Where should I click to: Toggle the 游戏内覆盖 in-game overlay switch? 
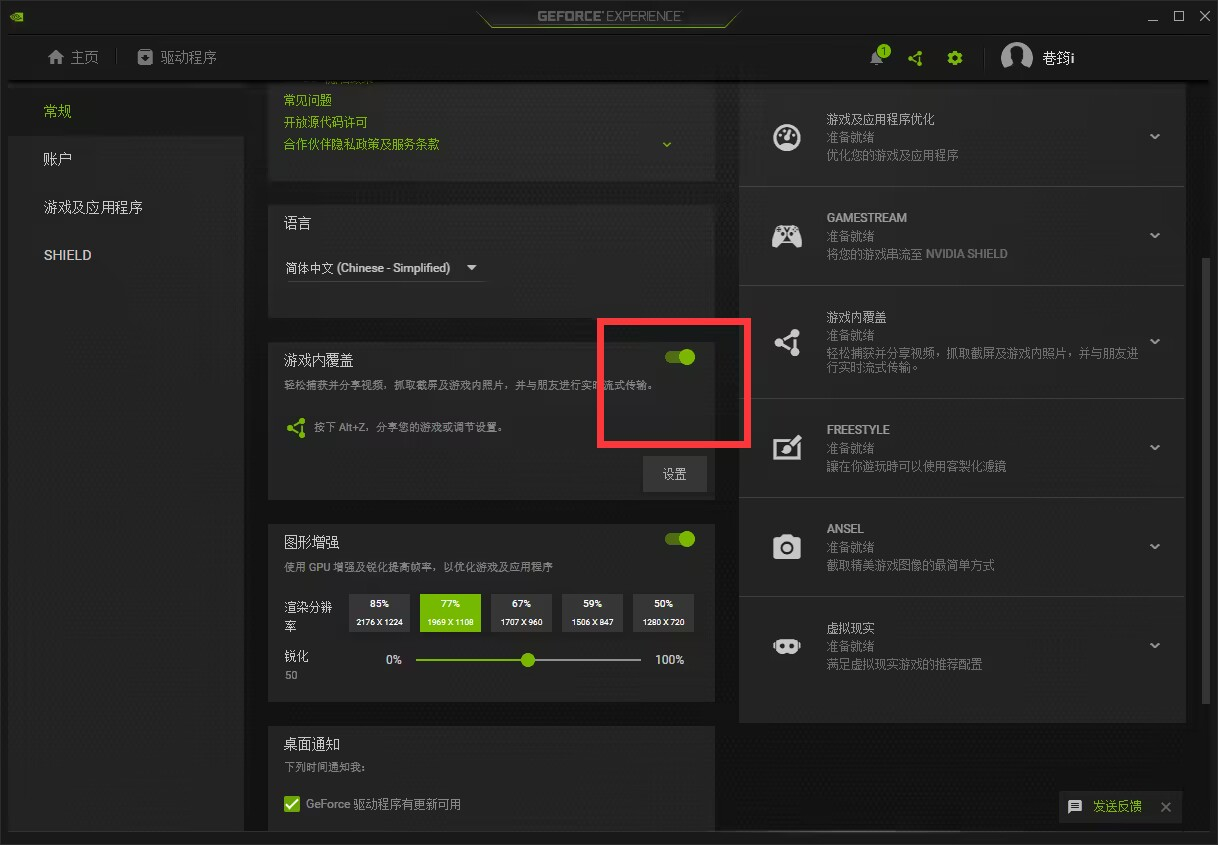pyautogui.click(x=680, y=357)
